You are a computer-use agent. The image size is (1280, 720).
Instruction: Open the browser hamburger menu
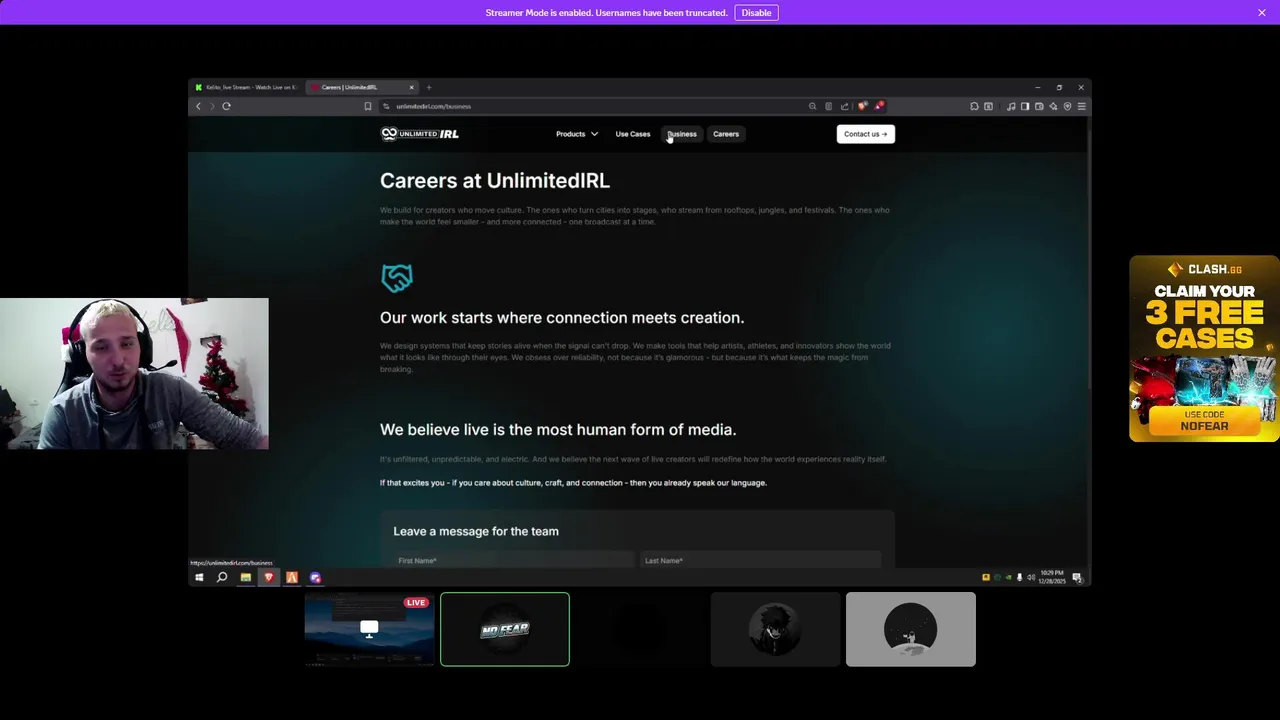pos(1081,106)
